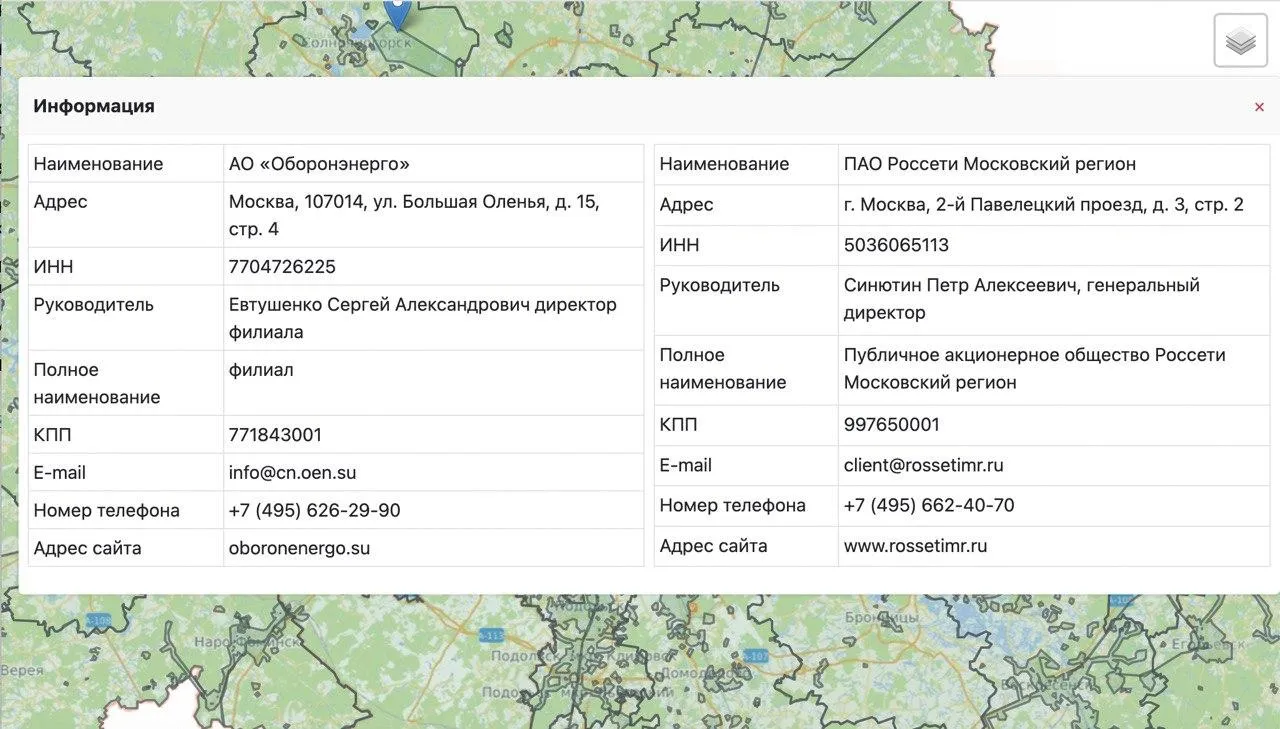Select the ИНН value 7704726225

[x=282, y=267]
